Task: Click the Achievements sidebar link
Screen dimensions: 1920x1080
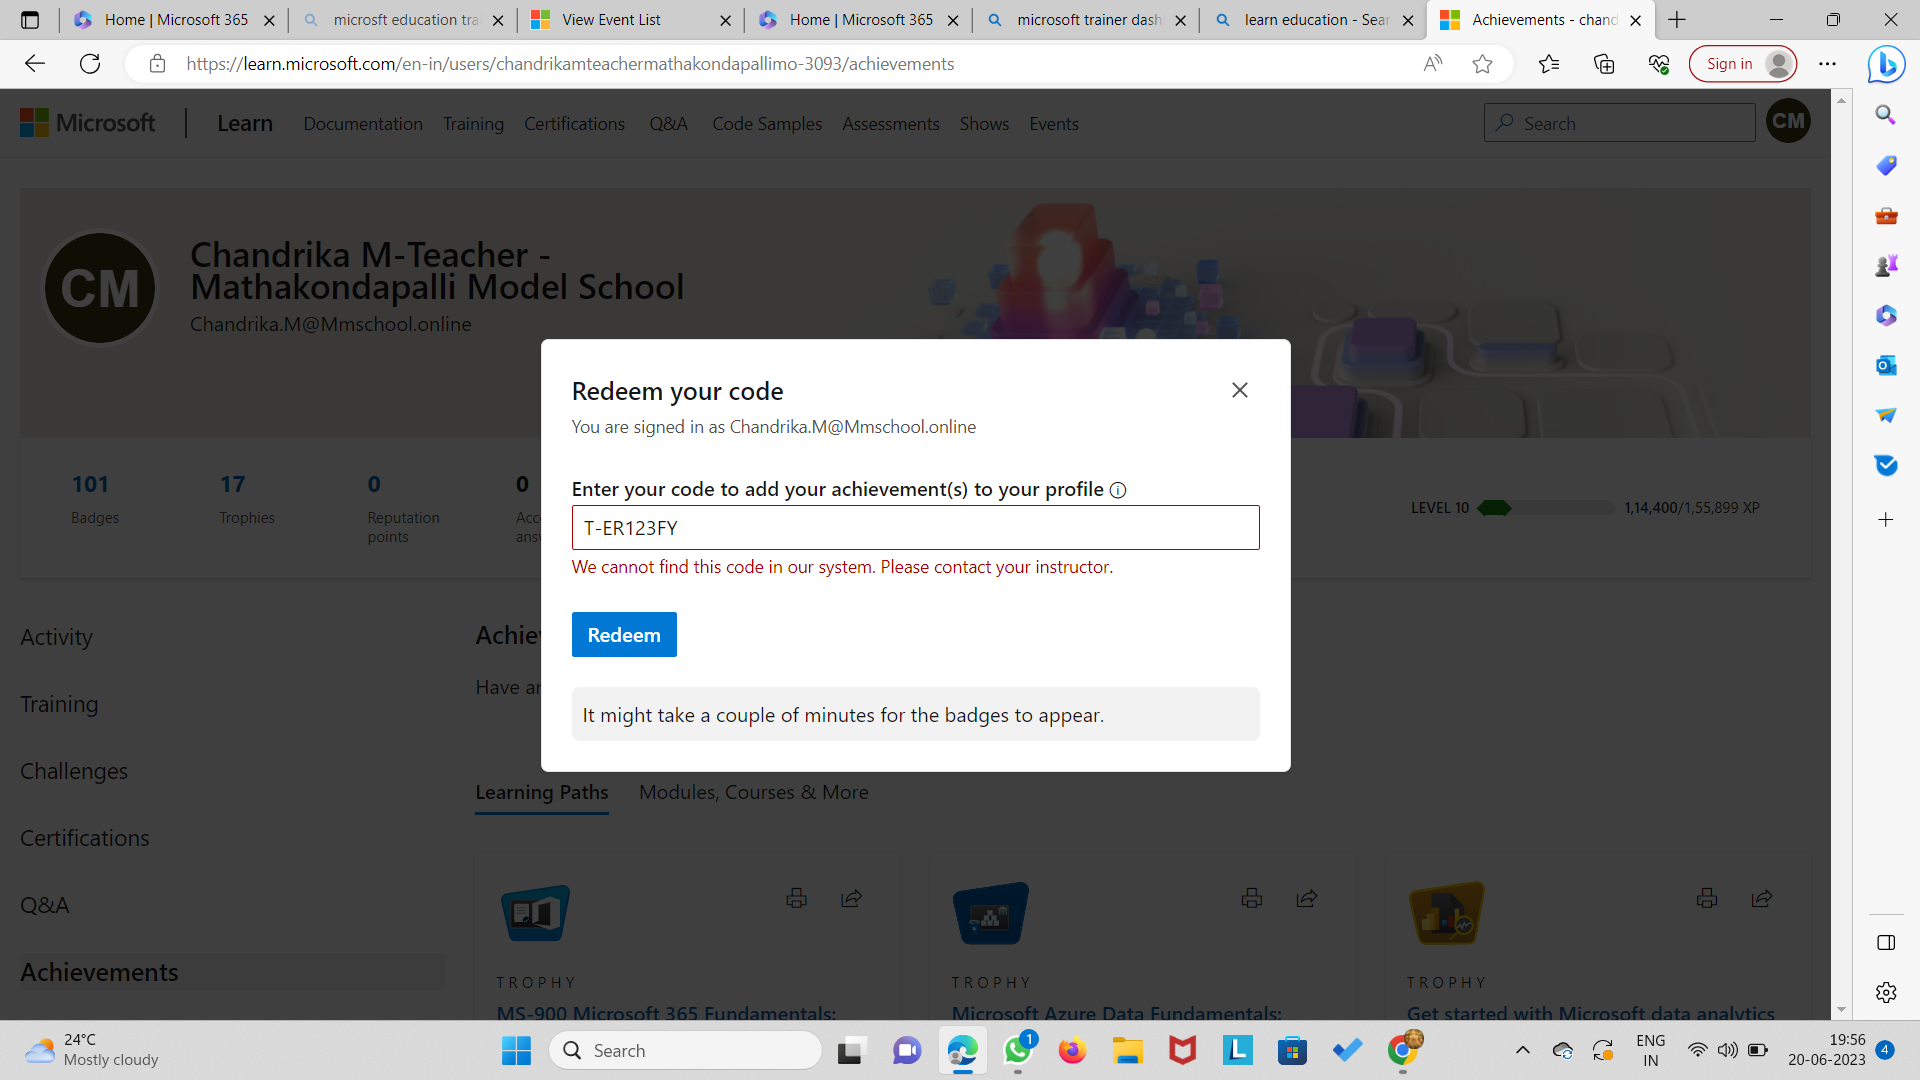Action: (x=99, y=972)
